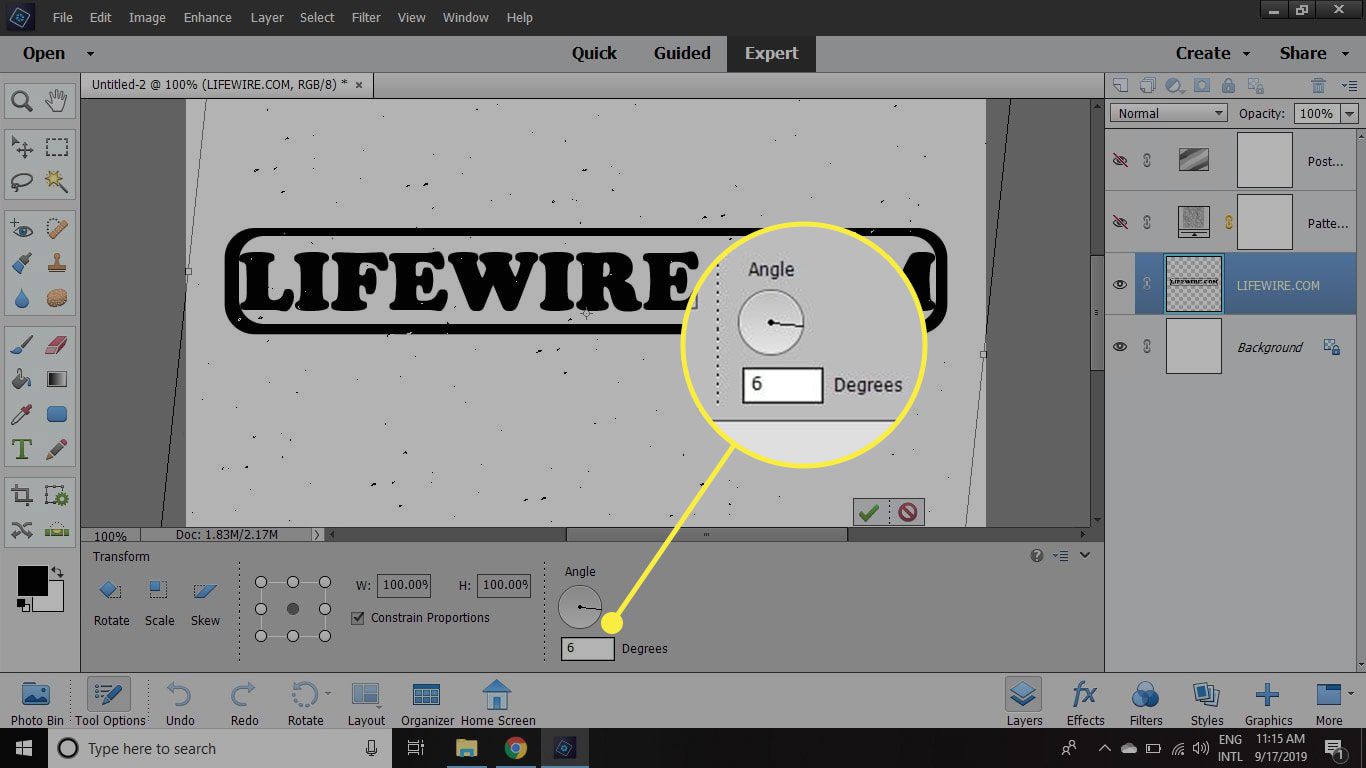Expand the Create dropdown arrow
Viewport: 1366px width, 768px height.
(x=1246, y=54)
